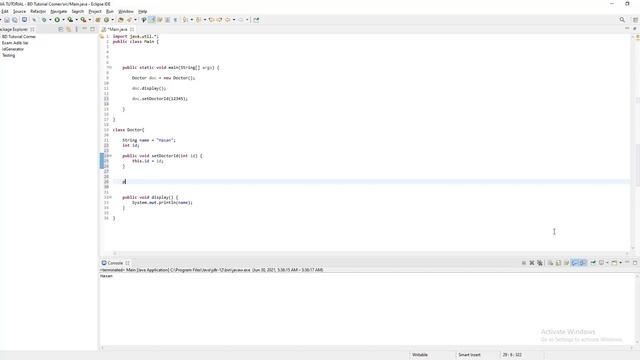Maximize the Console view
Viewport: 640px width, 360px height.
[x=635, y=263]
